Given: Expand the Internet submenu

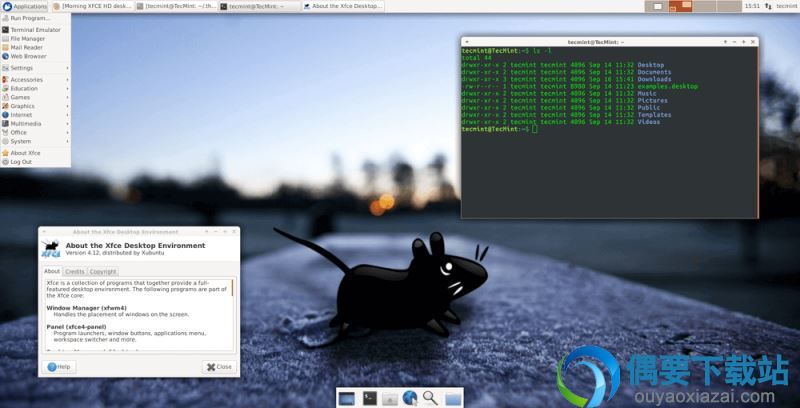Looking at the screenshot, I should click(35, 115).
